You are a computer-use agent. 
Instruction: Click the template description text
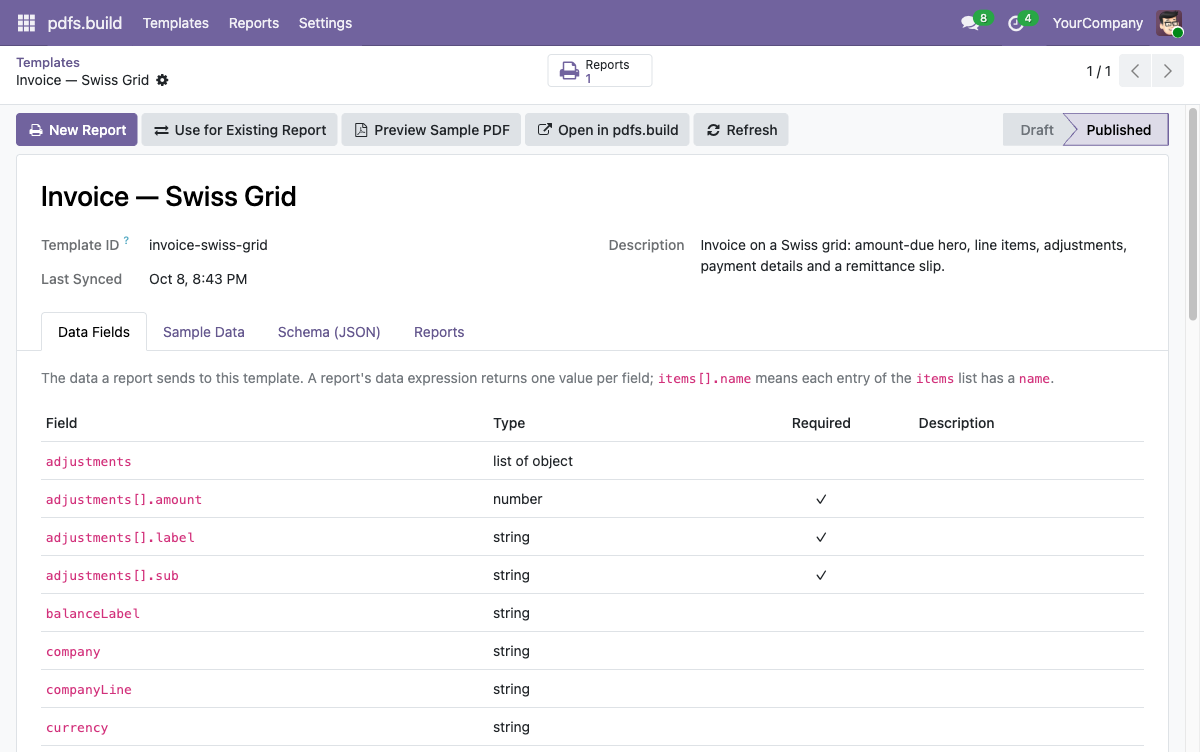pyautogui.click(x=913, y=256)
